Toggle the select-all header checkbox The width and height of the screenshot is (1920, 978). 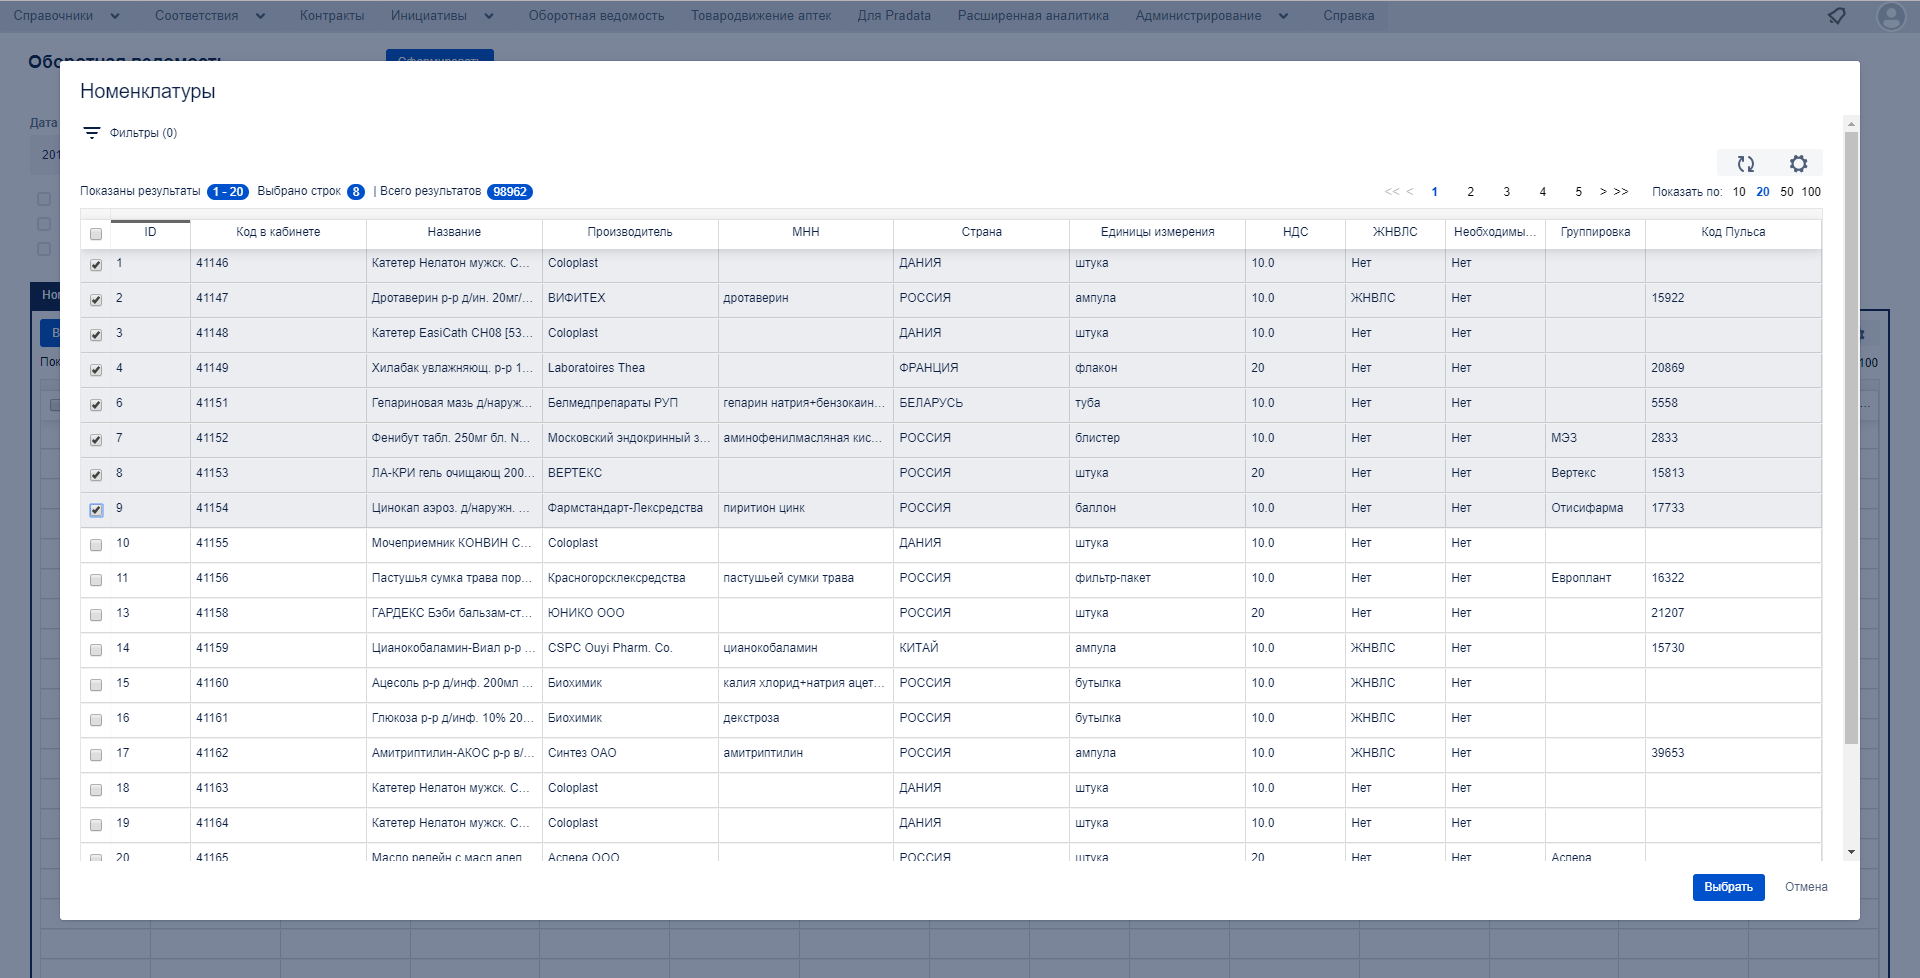[x=96, y=234]
